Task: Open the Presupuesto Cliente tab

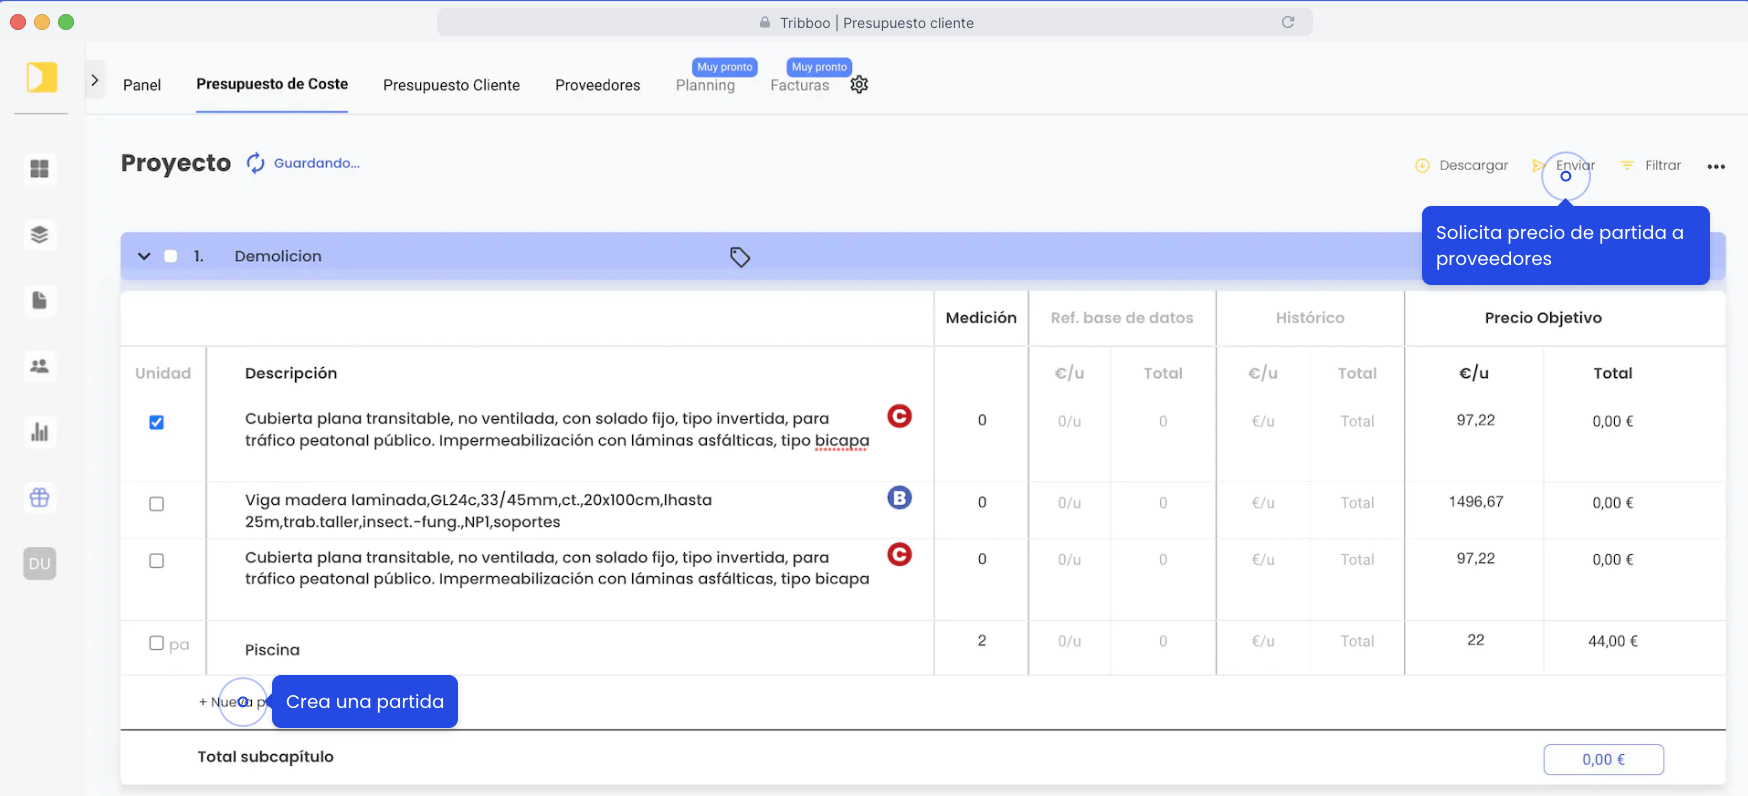Action: 451,85
